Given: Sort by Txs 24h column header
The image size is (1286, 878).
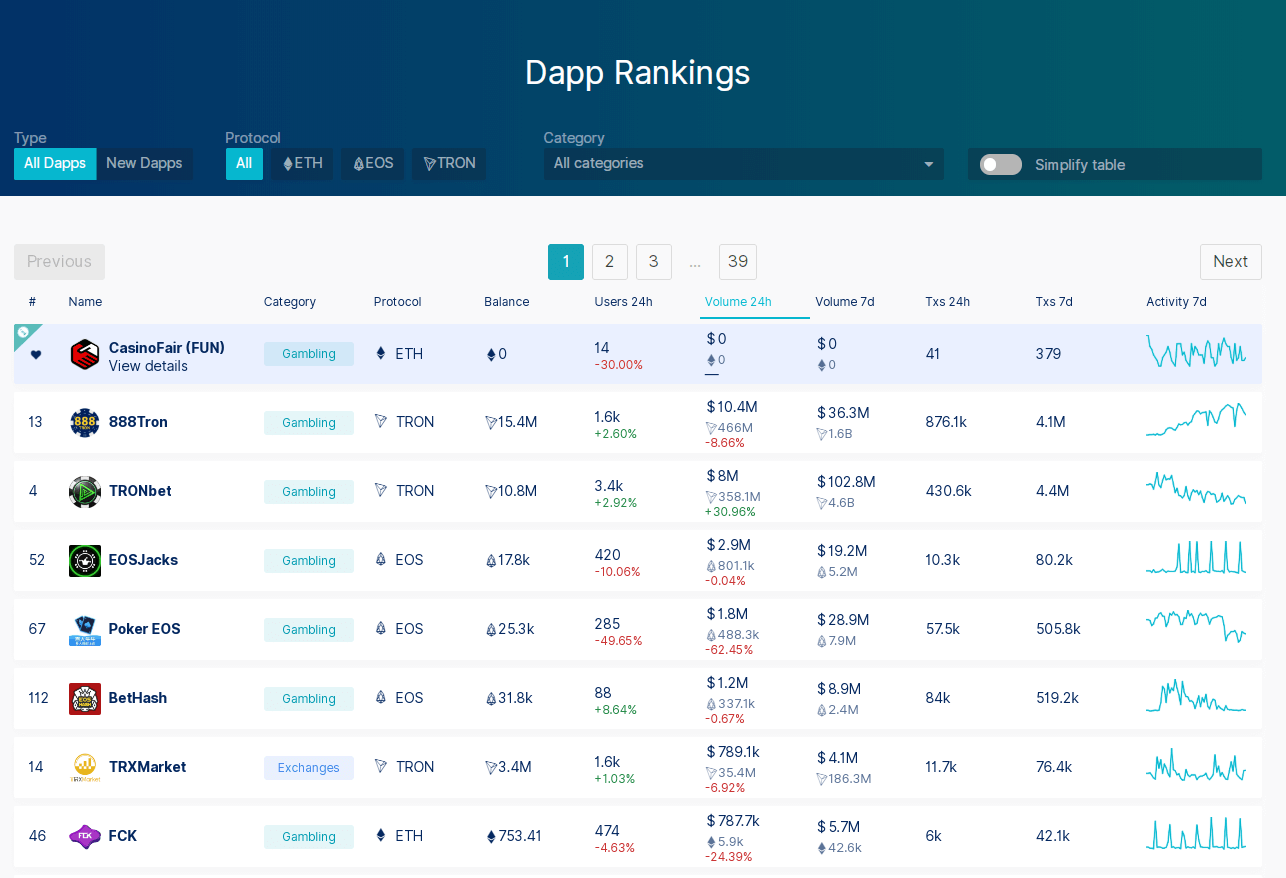Looking at the screenshot, I should point(947,302).
